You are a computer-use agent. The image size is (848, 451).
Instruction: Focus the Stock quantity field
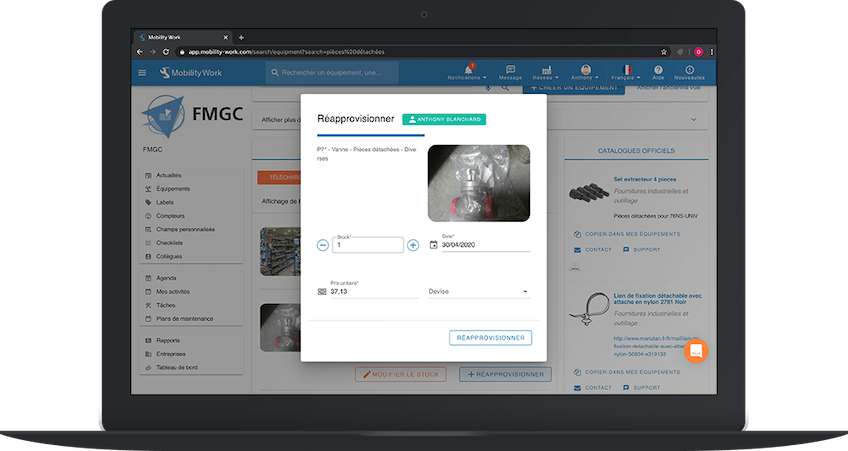point(368,245)
